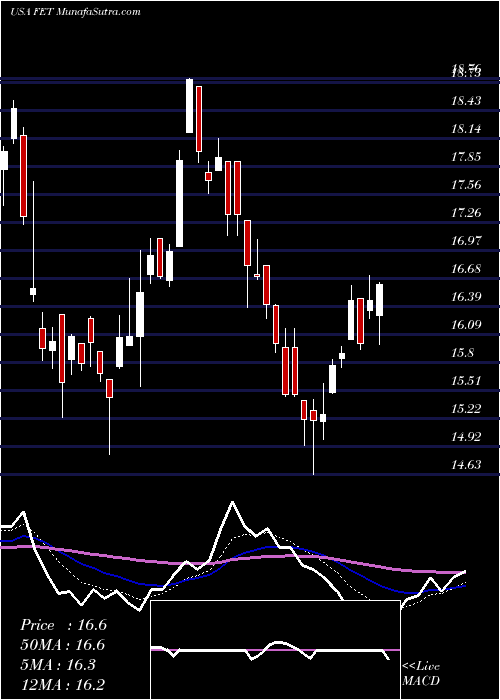500x700 pixels.
Task: Click the 17.85 price axis label
Action: point(467,157)
